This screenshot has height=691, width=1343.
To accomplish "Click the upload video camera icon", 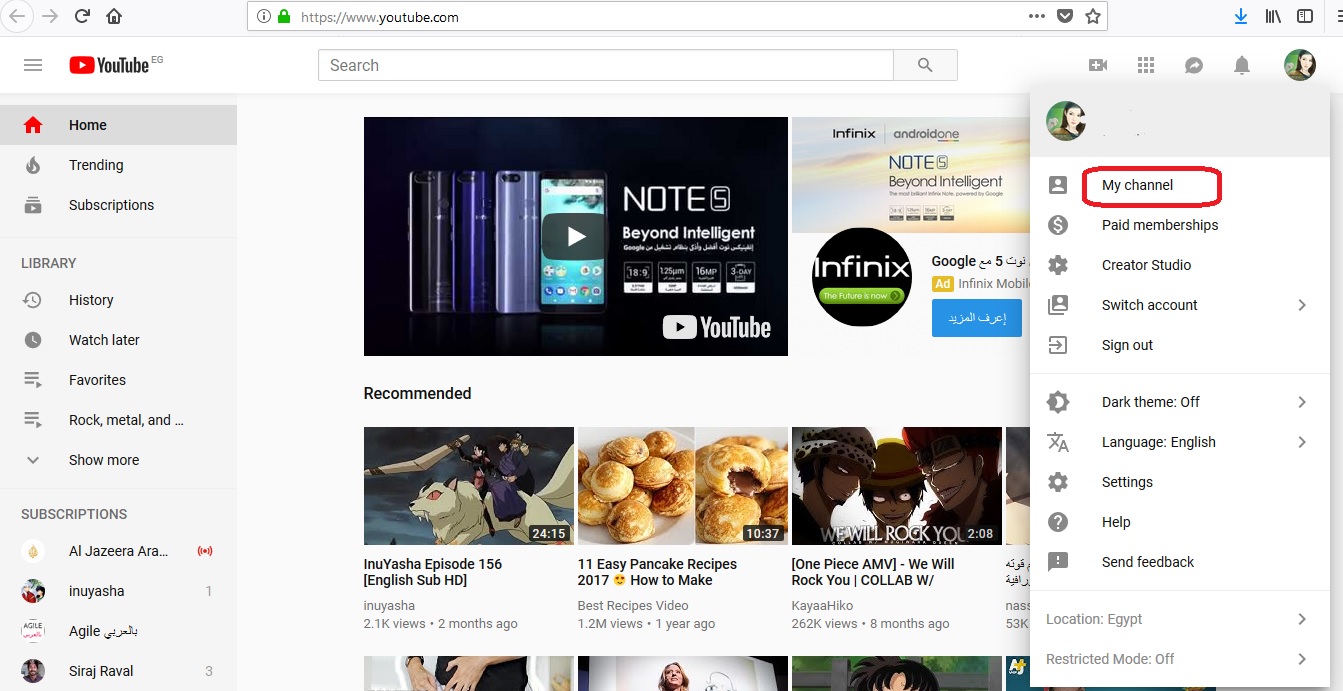I will coord(1098,65).
